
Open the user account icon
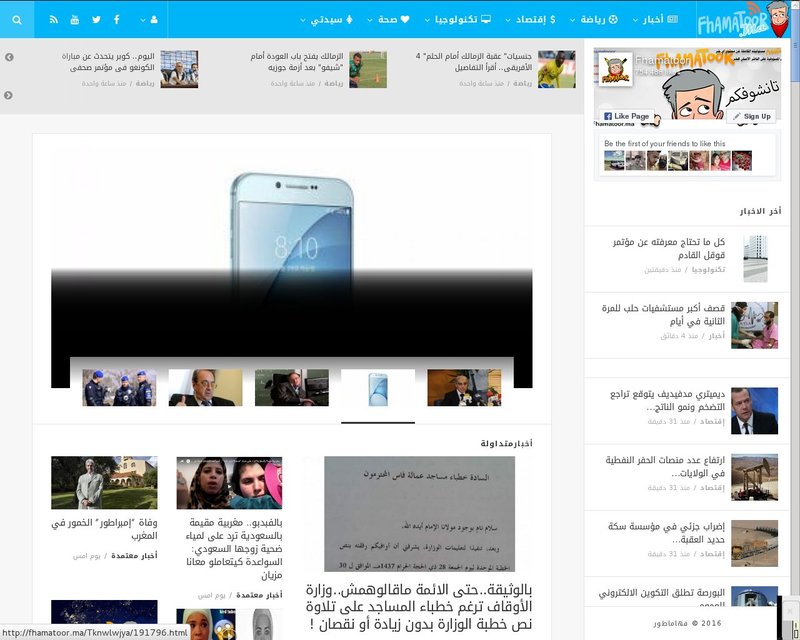click(x=154, y=20)
